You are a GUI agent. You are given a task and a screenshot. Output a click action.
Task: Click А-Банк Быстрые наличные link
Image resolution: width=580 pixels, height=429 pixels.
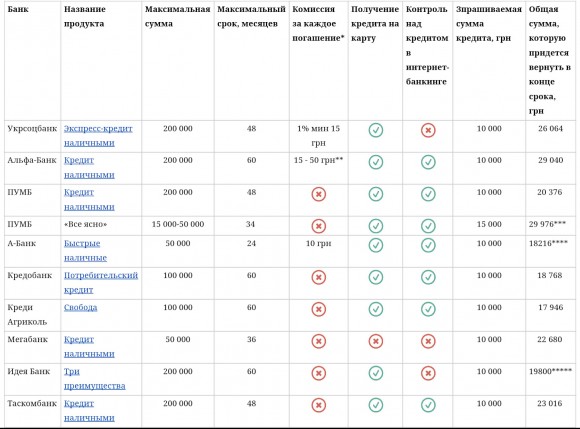tap(85, 251)
